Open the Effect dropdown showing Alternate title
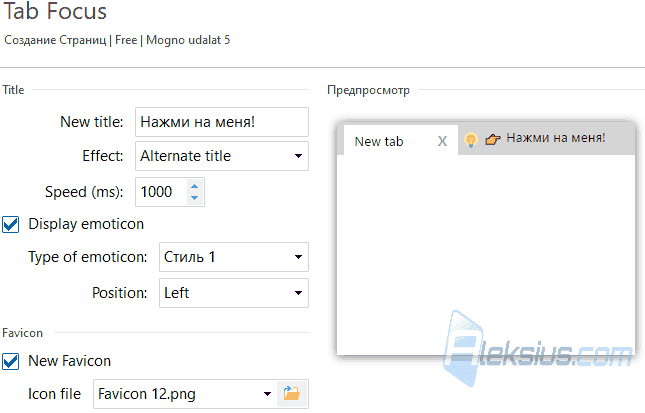Screen dimensions: 645x413 click(x=222, y=156)
